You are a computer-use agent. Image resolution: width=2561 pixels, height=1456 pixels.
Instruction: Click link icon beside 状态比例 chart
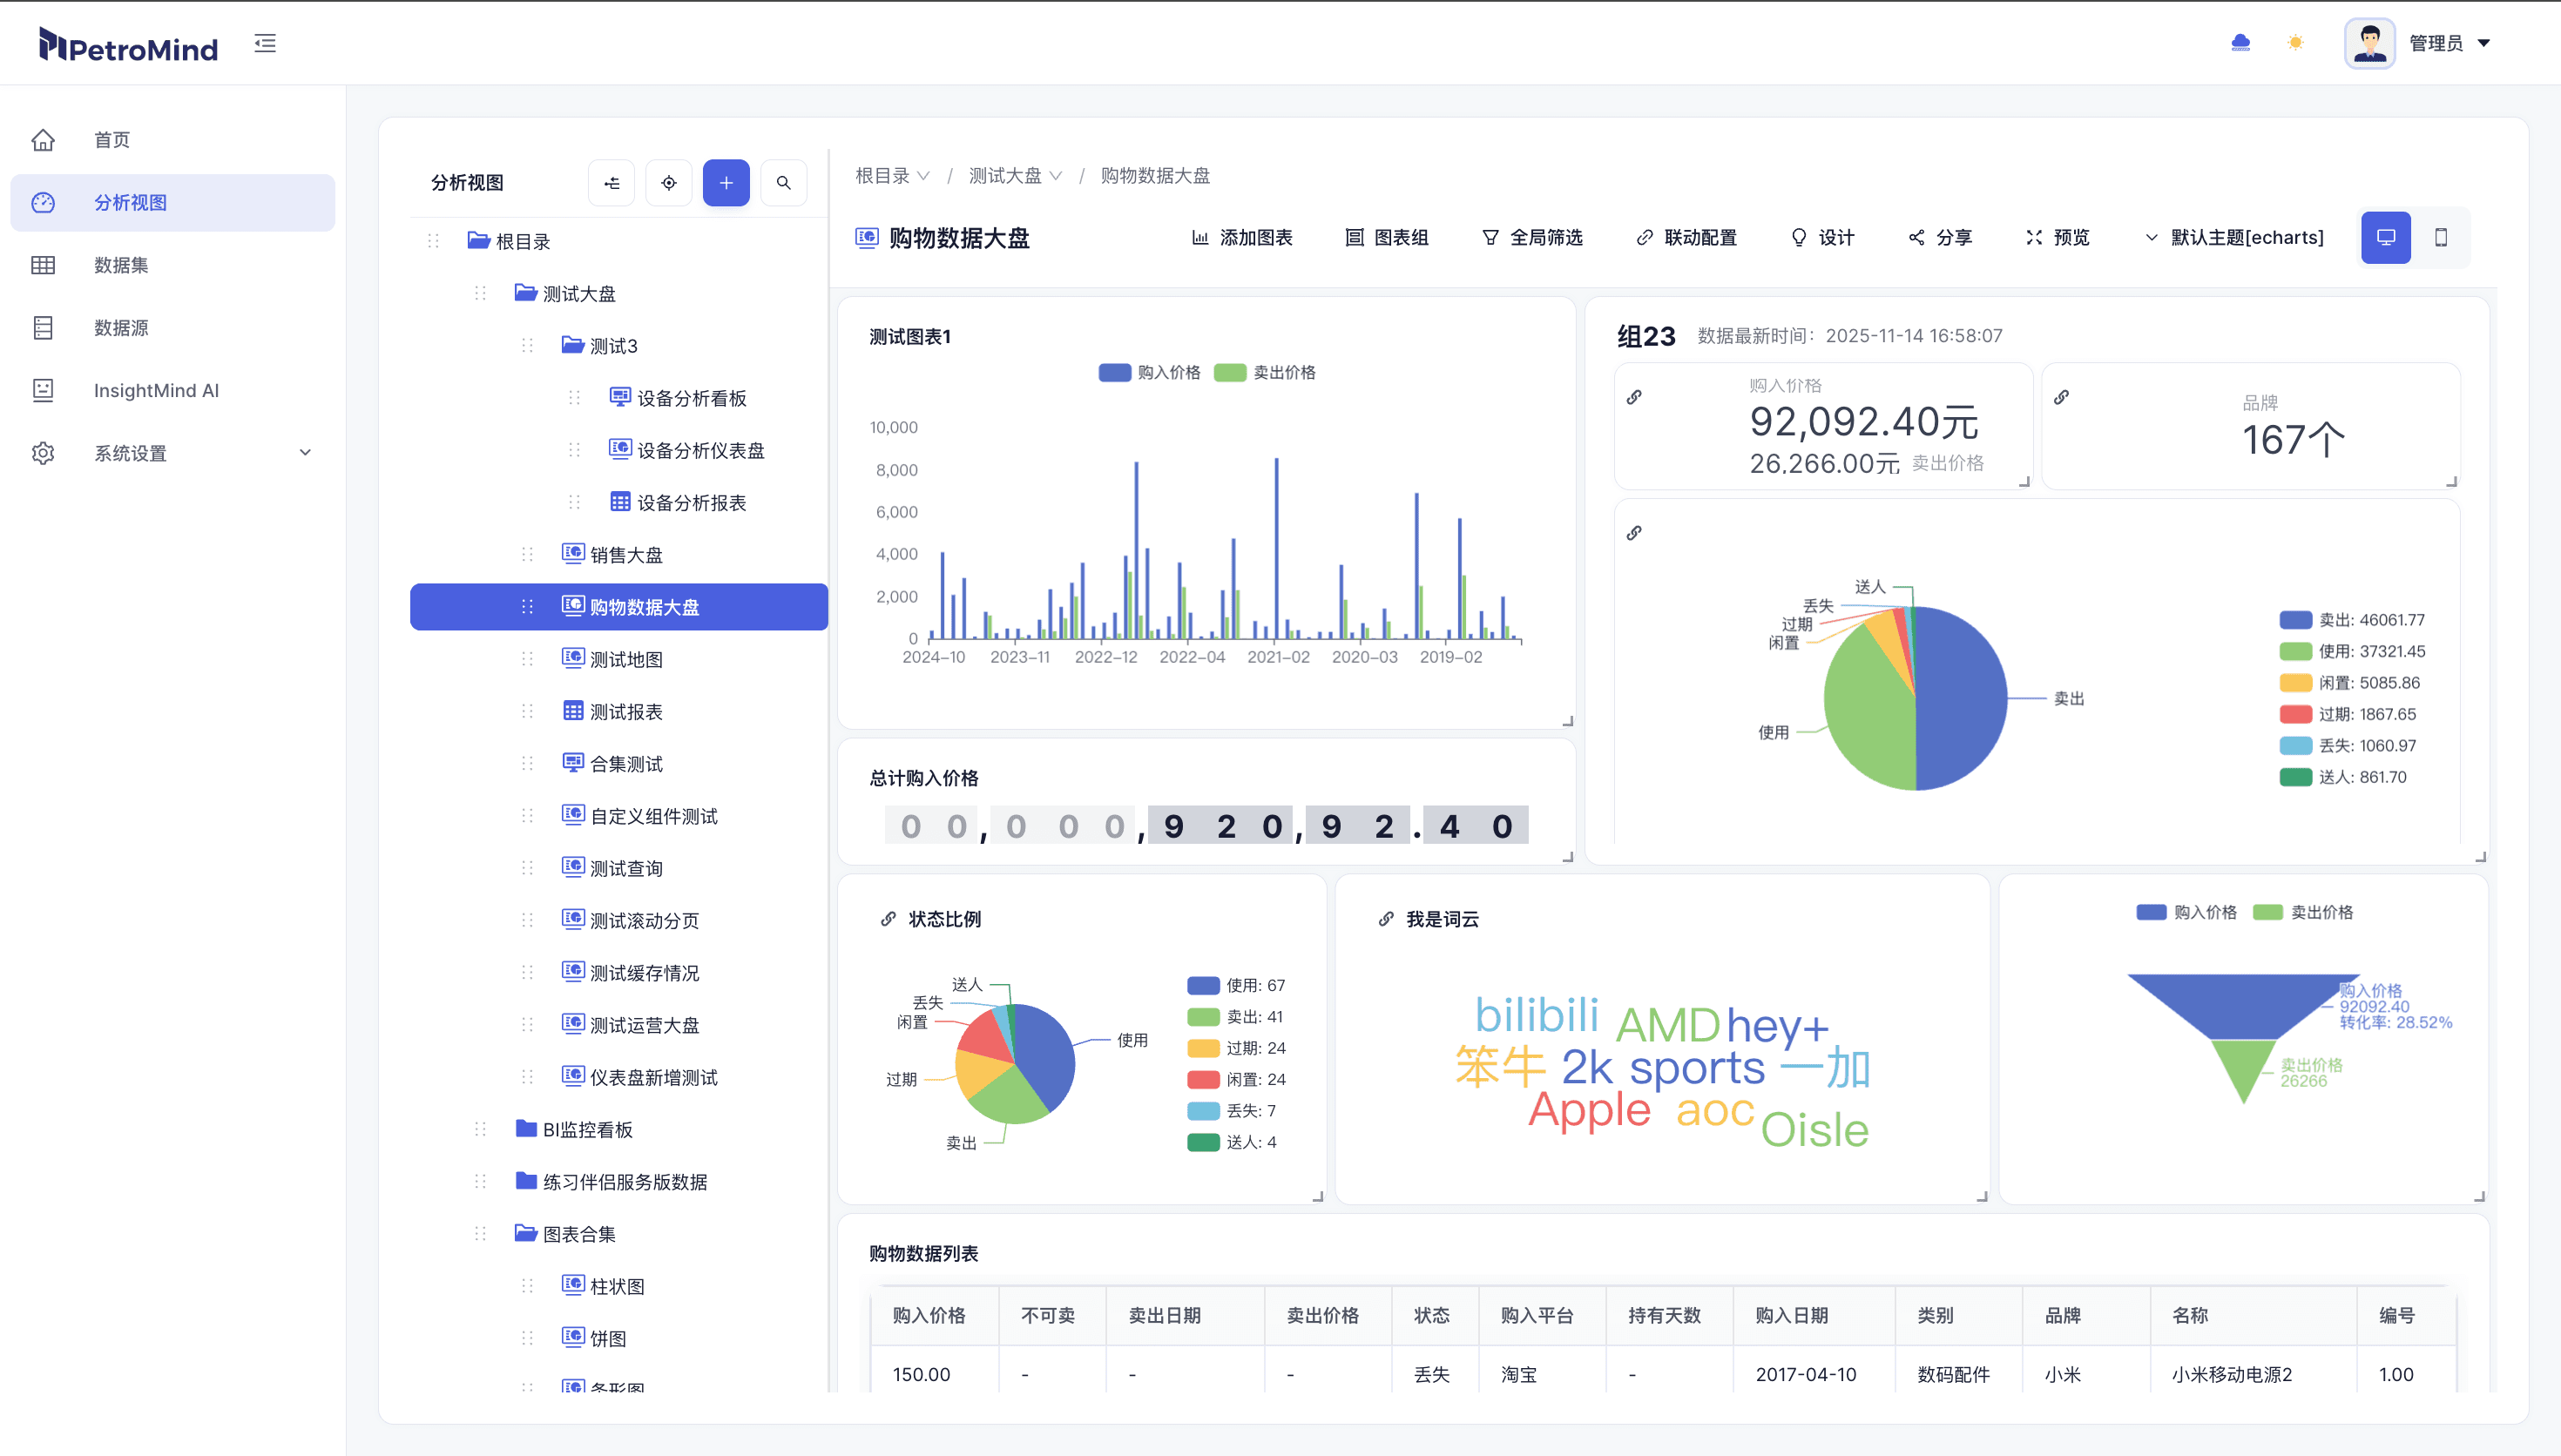click(x=888, y=919)
